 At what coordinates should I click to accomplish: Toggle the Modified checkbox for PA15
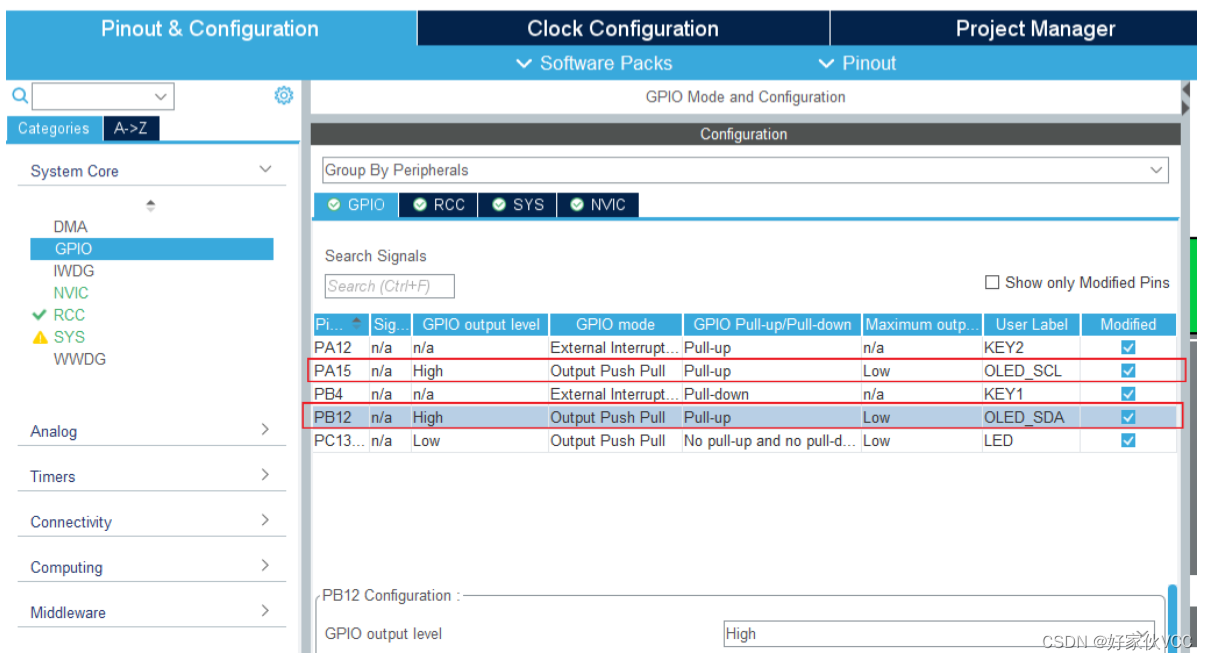[1128, 371]
